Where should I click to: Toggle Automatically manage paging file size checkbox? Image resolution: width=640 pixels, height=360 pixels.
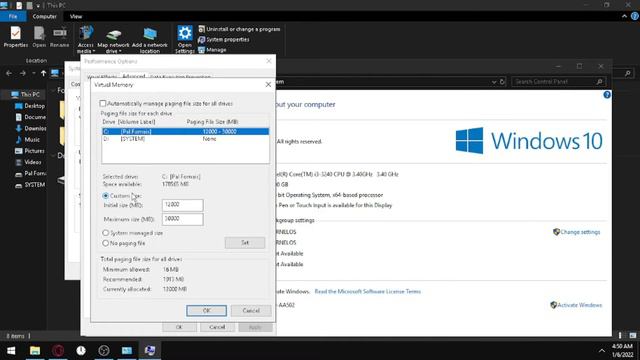tap(103, 104)
